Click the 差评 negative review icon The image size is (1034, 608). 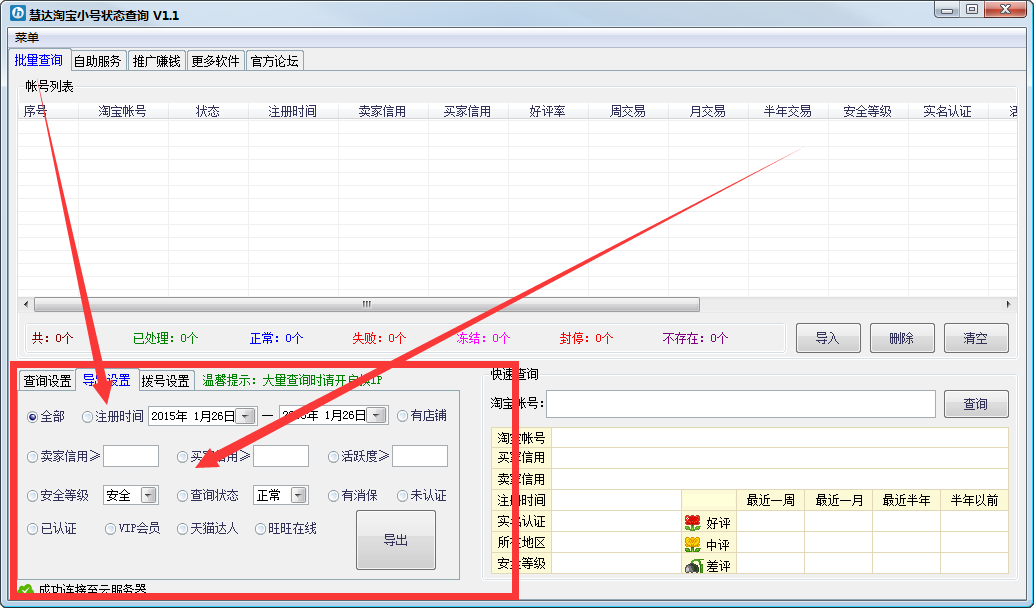click(692, 566)
